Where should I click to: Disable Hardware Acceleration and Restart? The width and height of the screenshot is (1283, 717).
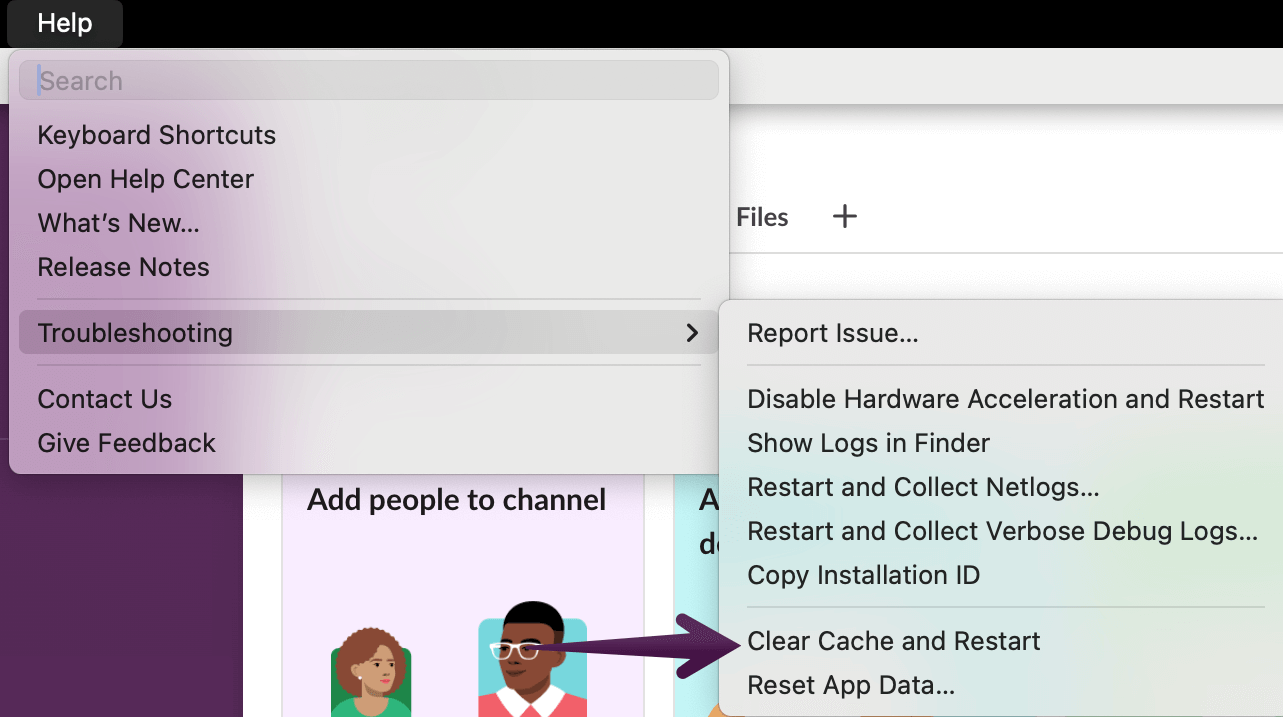[x=1006, y=398]
